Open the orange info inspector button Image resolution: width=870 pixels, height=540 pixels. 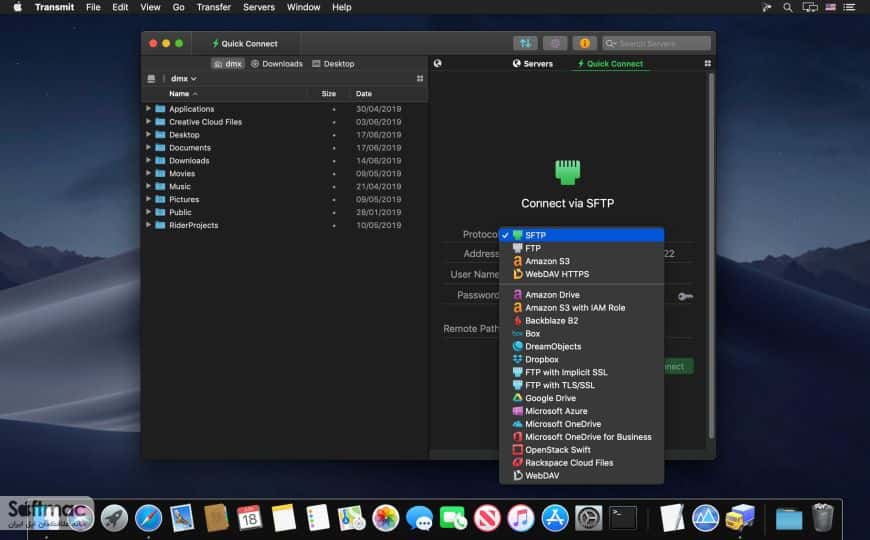pyautogui.click(x=584, y=43)
